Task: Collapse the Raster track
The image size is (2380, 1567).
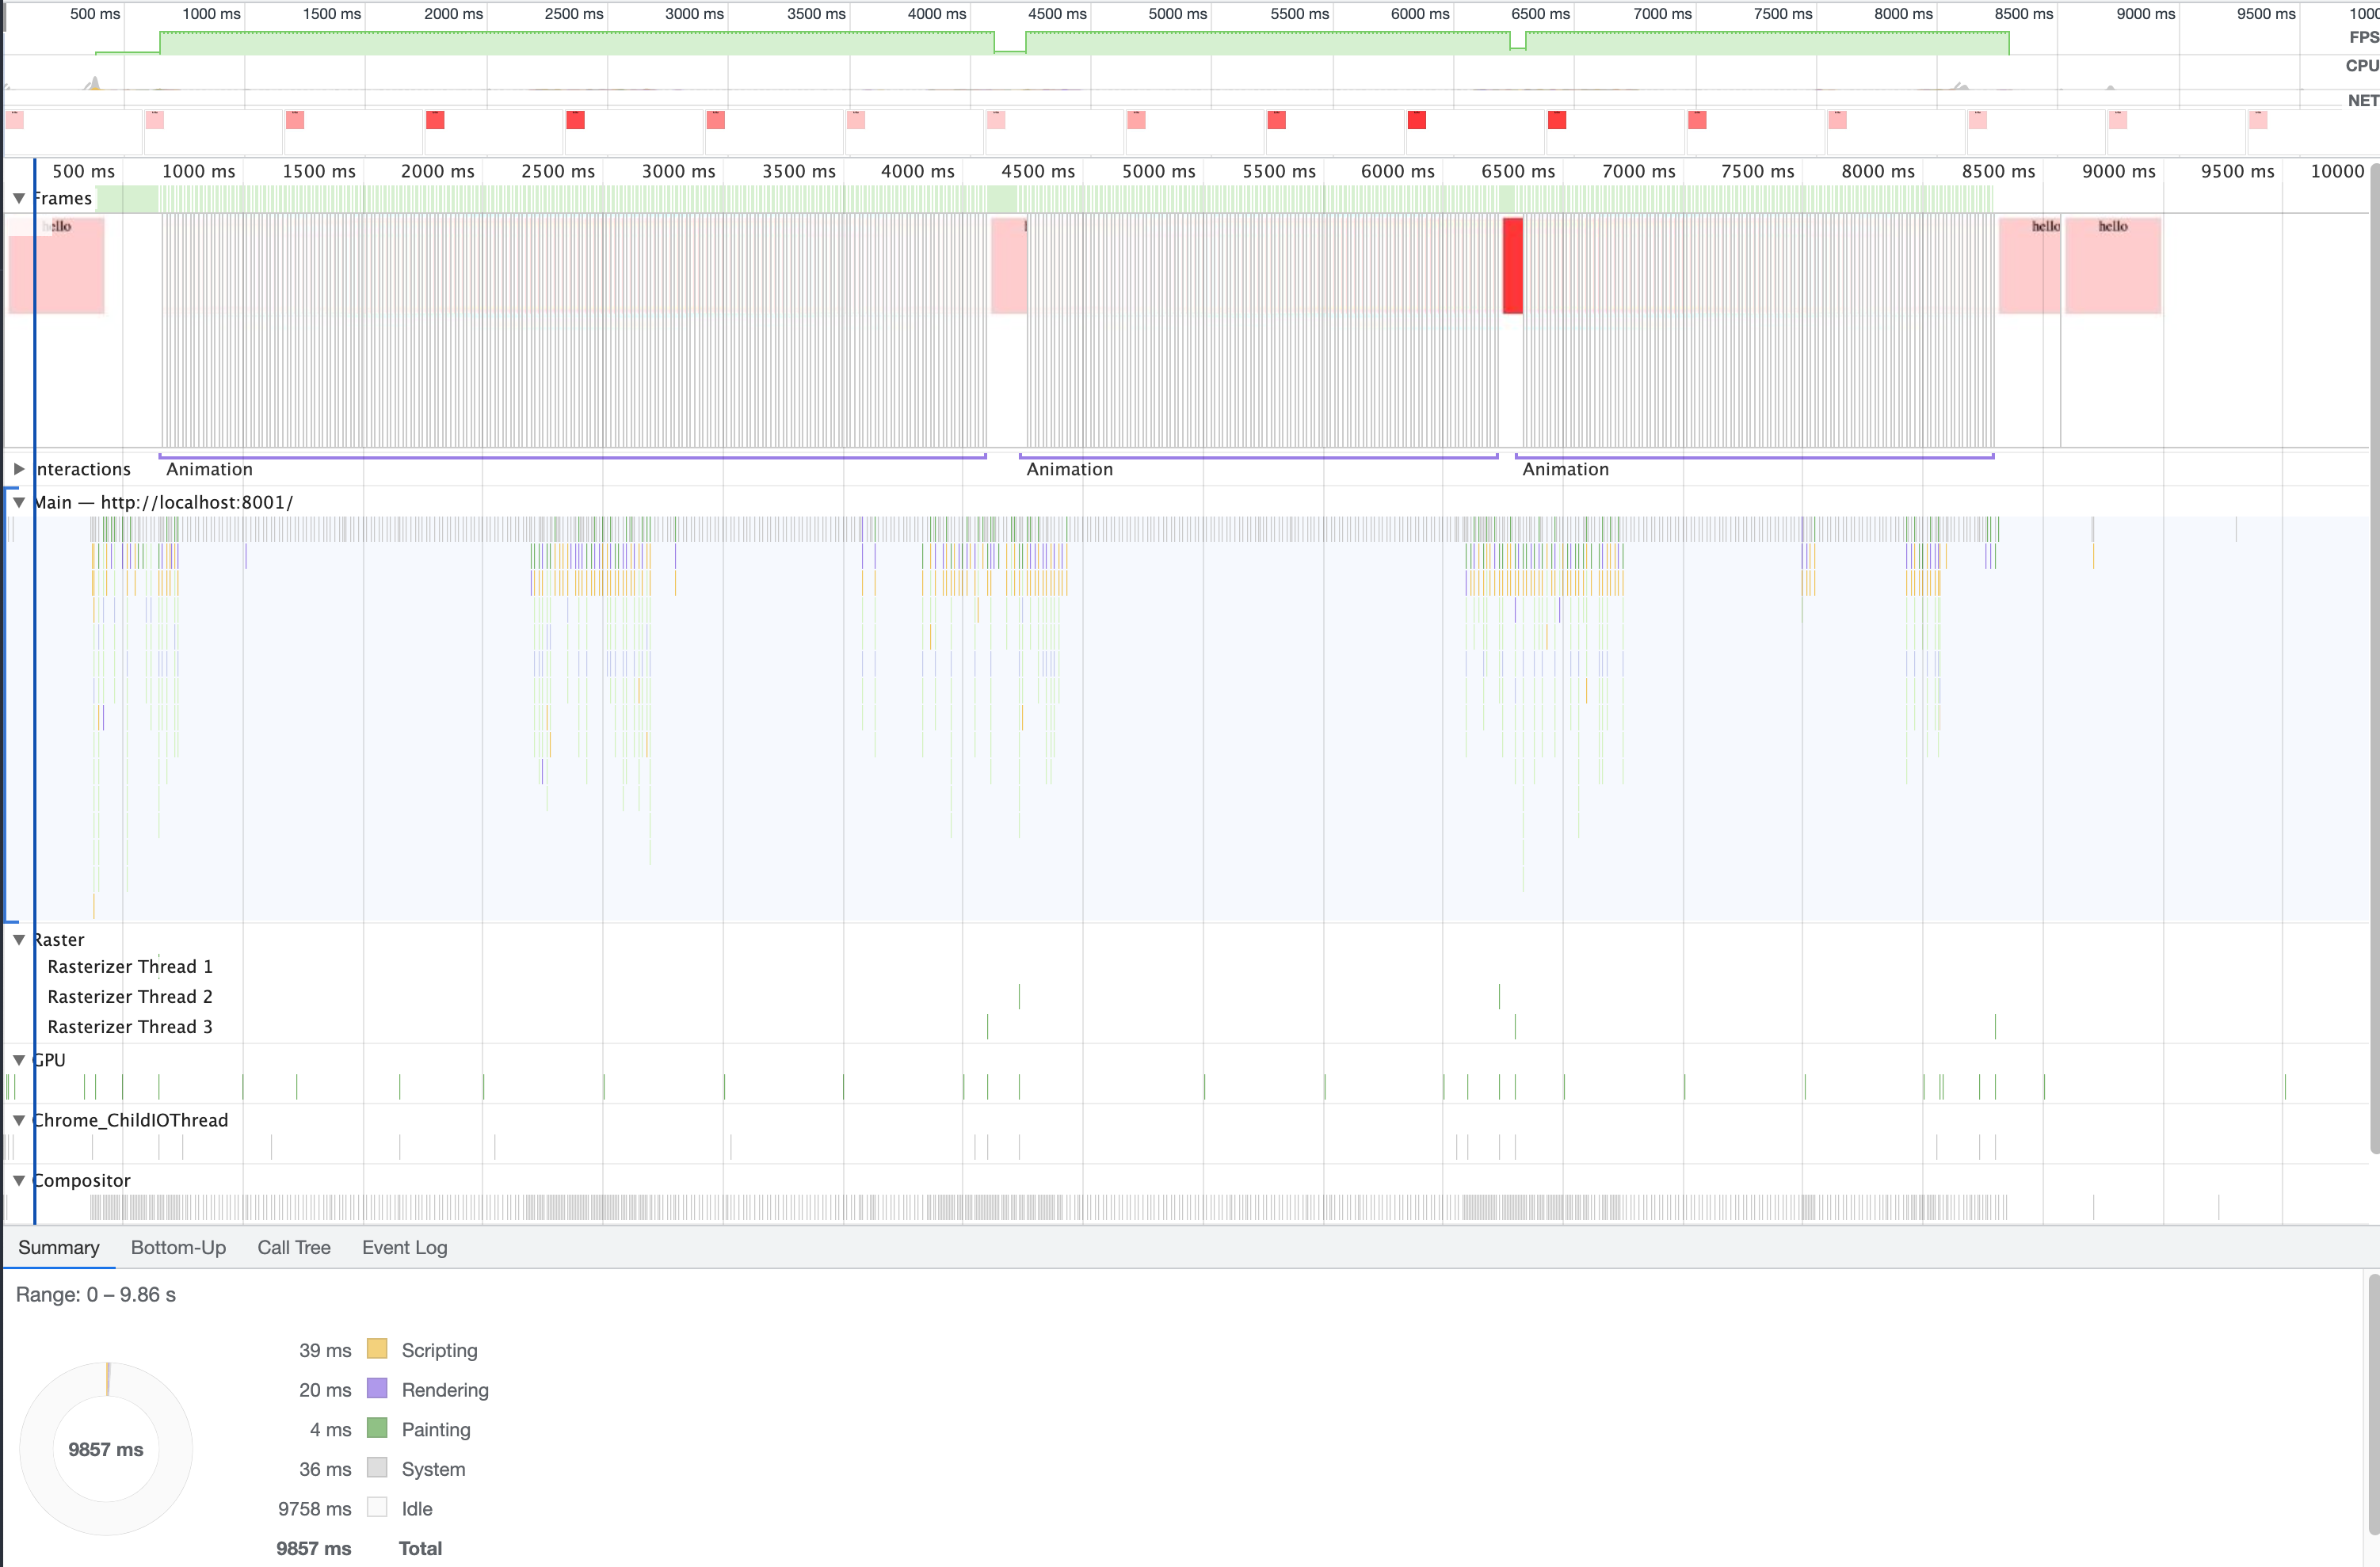Action: coord(19,939)
